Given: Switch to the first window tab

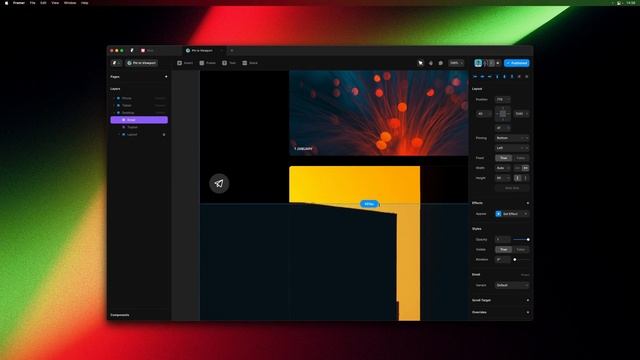Looking at the screenshot, I should 159,50.
